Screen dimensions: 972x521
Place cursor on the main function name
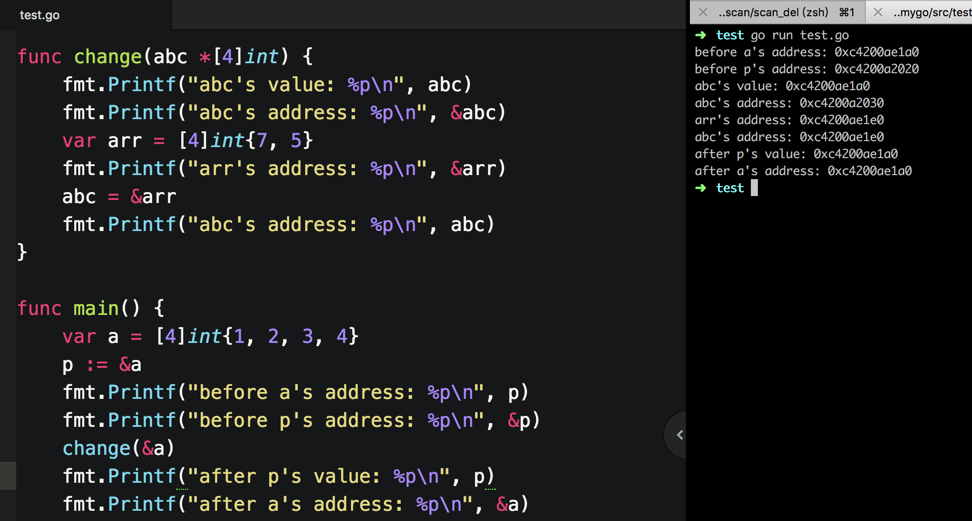[97, 308]
